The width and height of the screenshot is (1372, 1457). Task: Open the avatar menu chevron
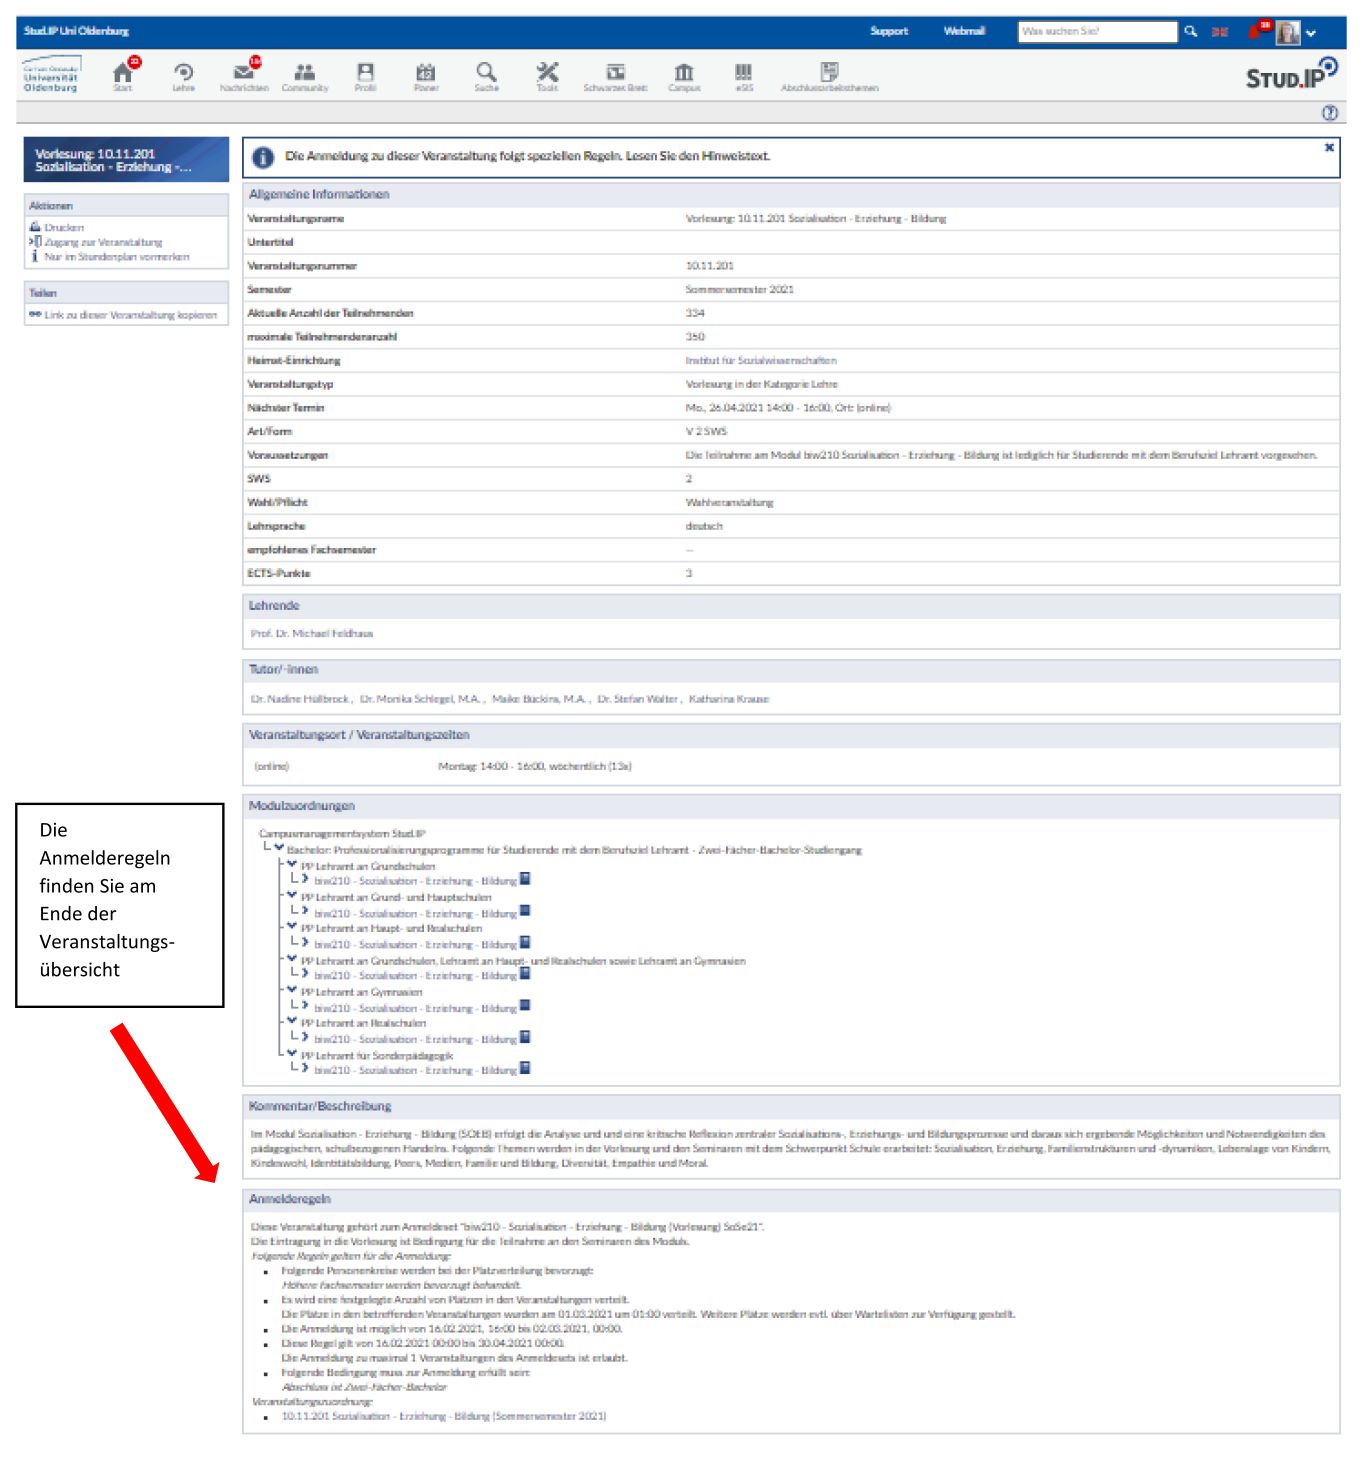1311,33
